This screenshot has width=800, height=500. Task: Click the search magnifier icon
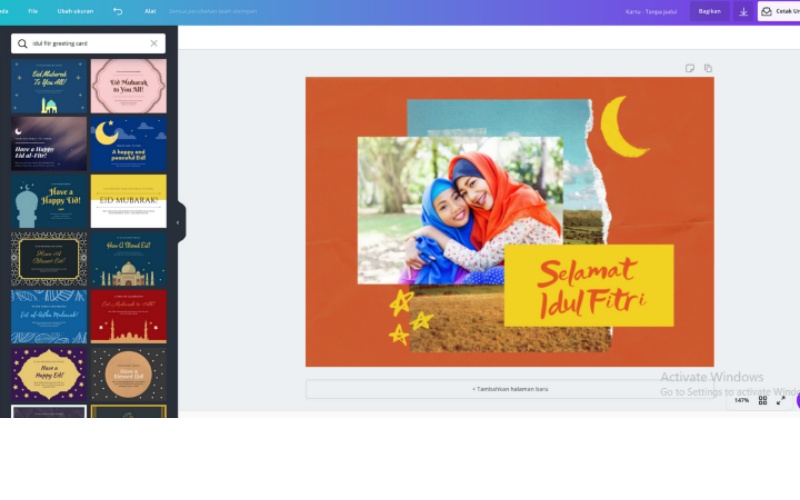point(22,43)
